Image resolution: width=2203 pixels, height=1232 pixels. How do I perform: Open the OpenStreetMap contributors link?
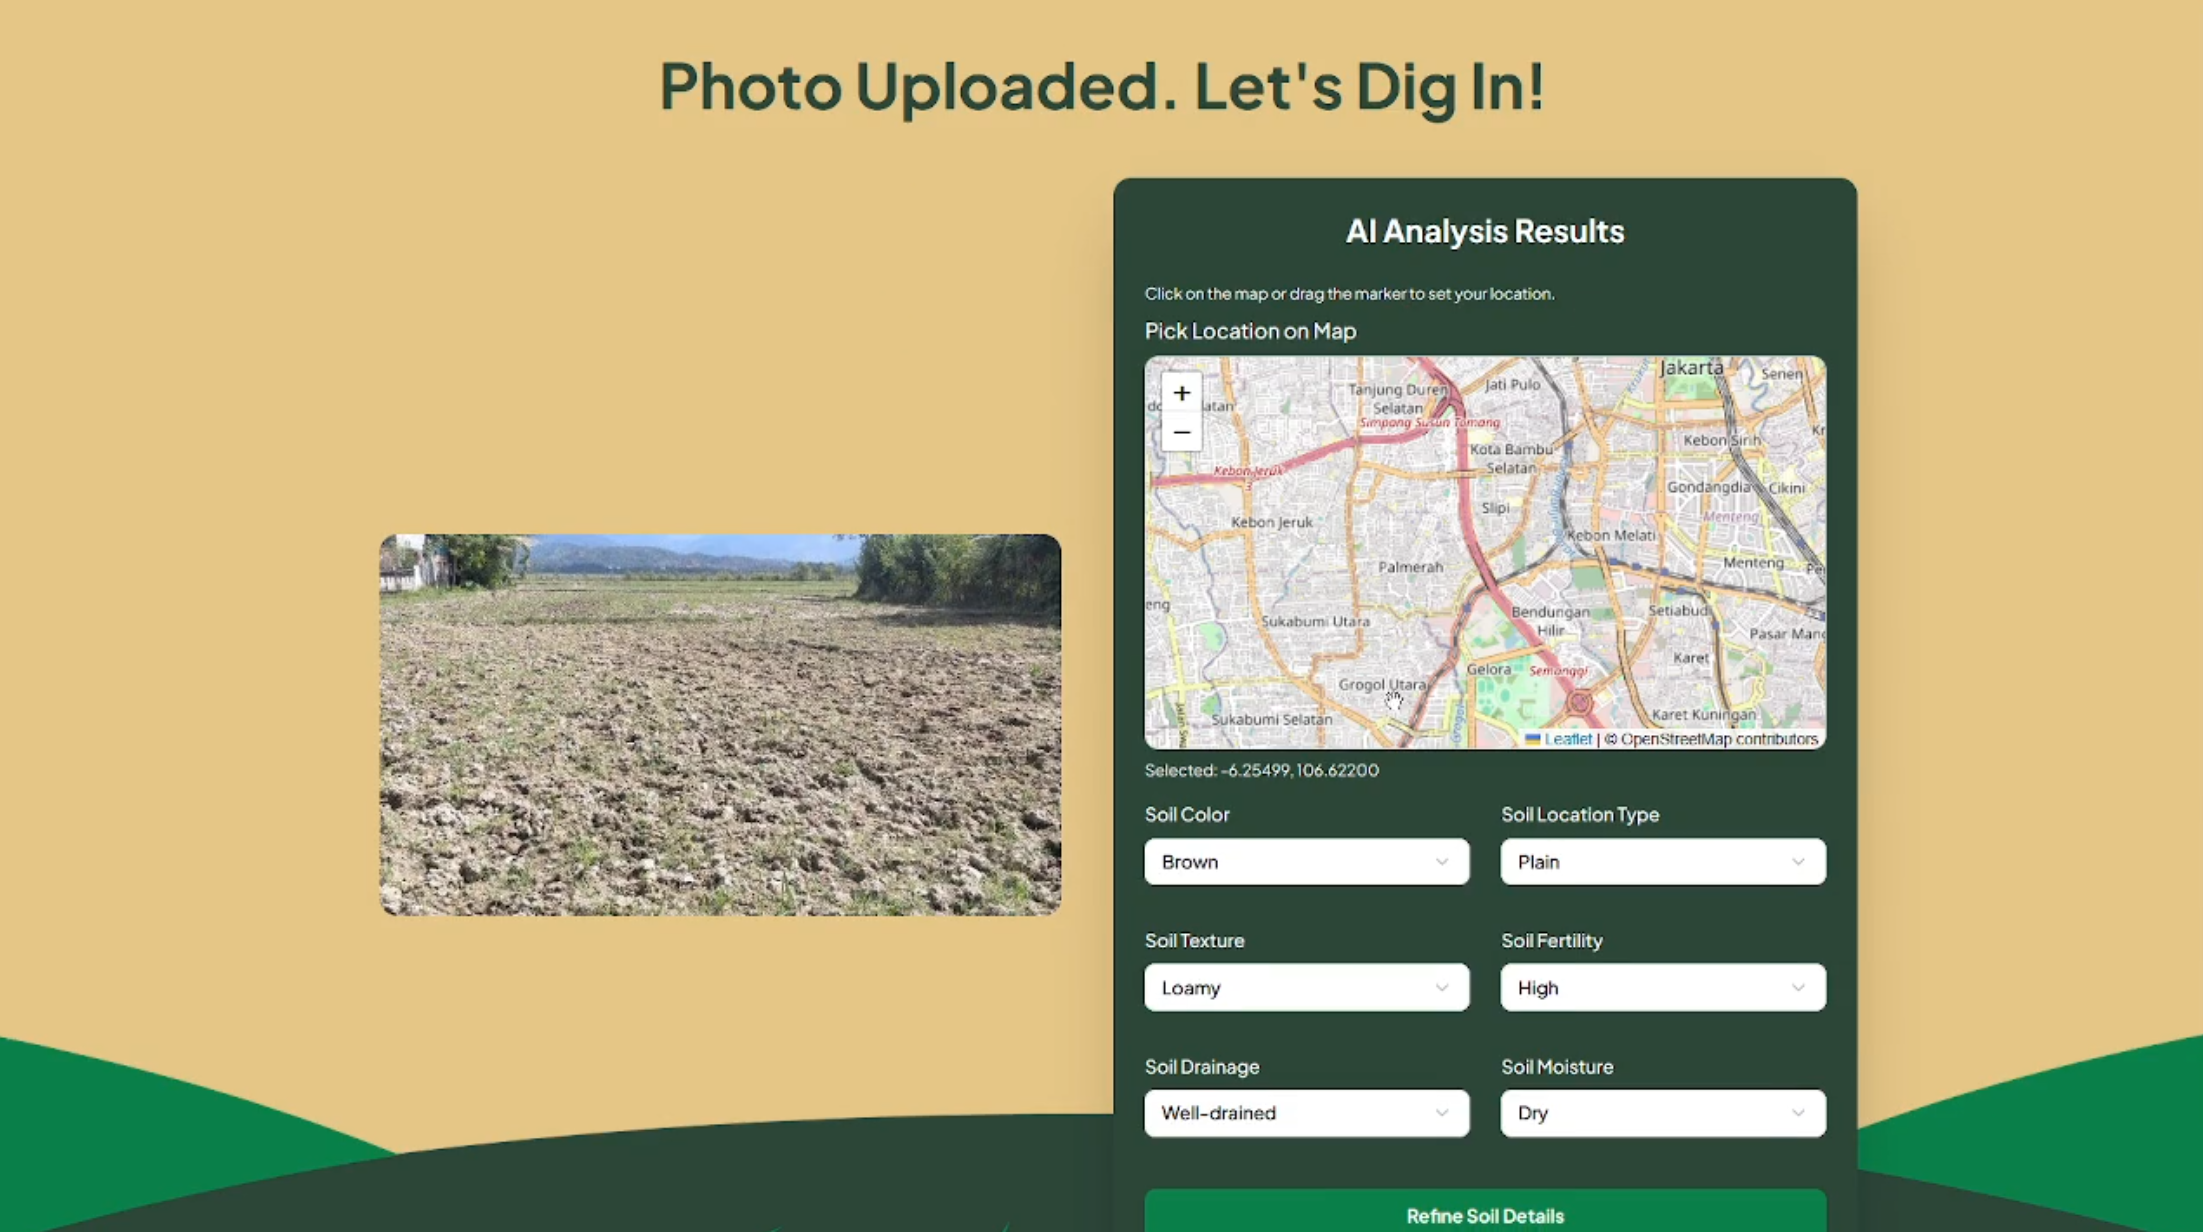point(1718,739)
